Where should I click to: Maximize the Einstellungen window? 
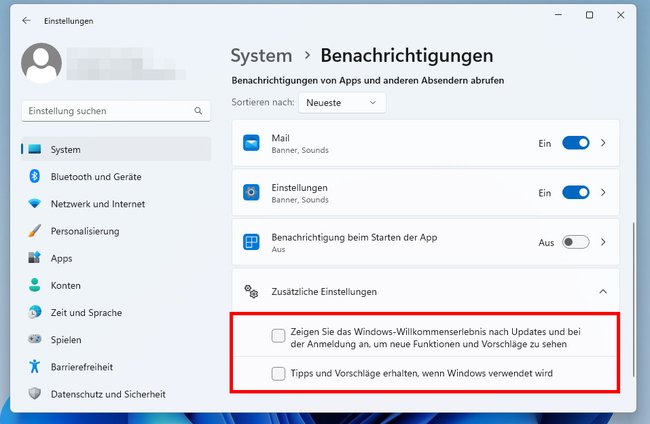589,15
